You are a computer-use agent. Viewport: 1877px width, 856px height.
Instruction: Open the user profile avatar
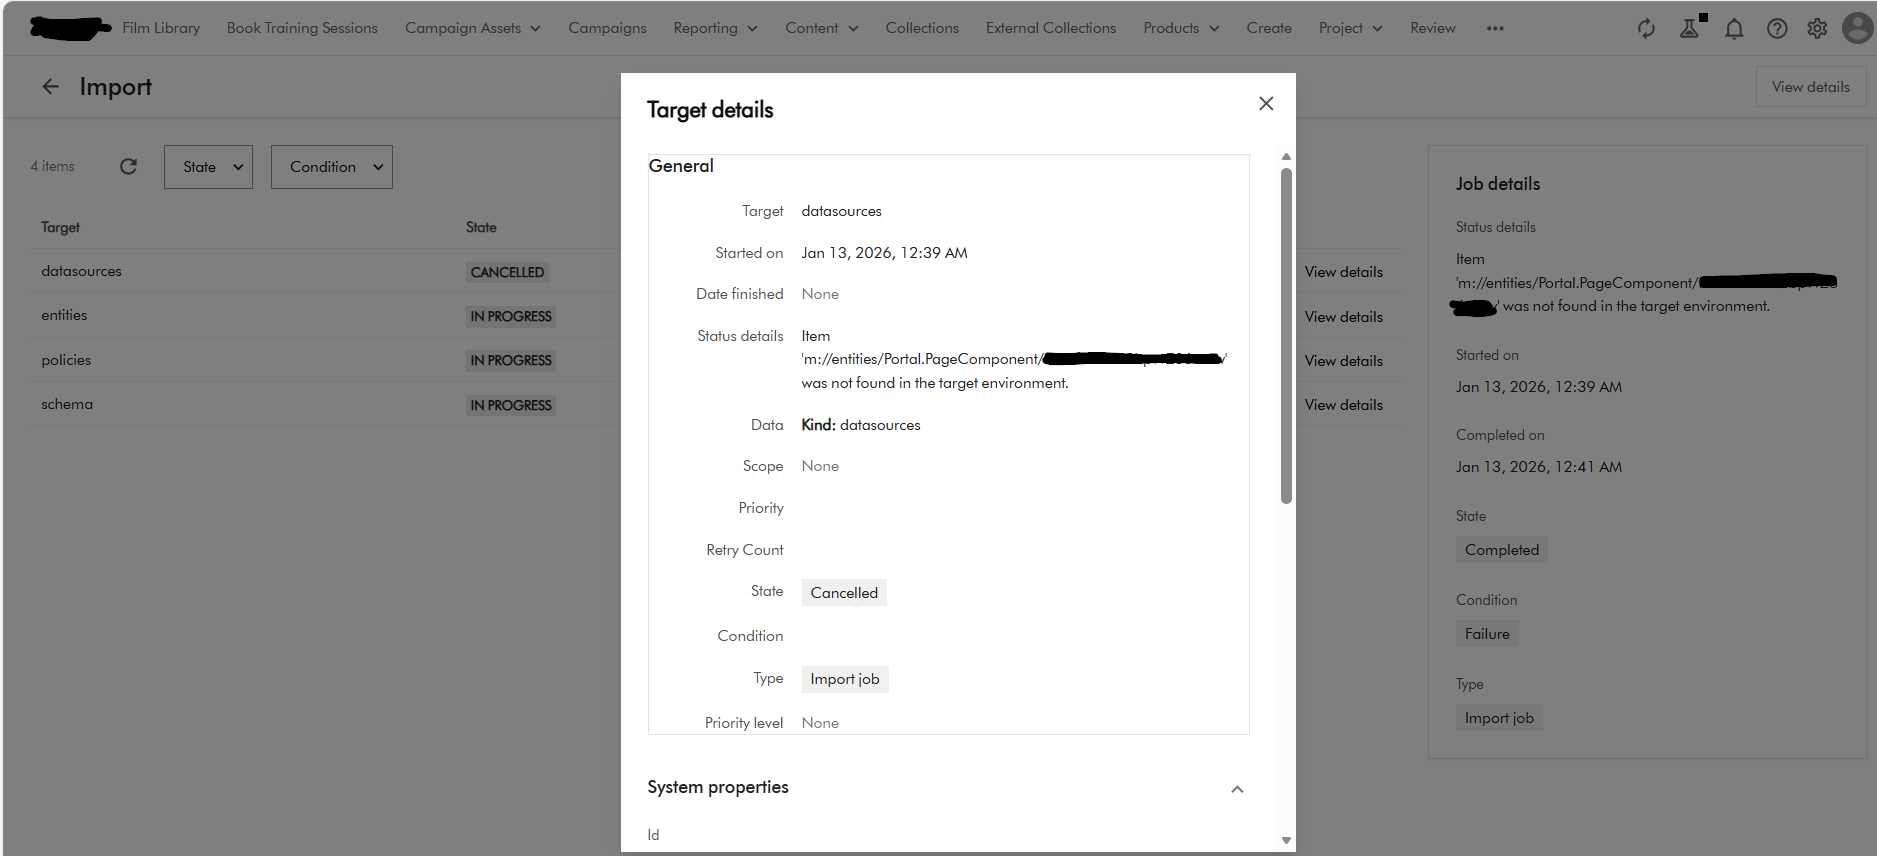click(1857, 28)
